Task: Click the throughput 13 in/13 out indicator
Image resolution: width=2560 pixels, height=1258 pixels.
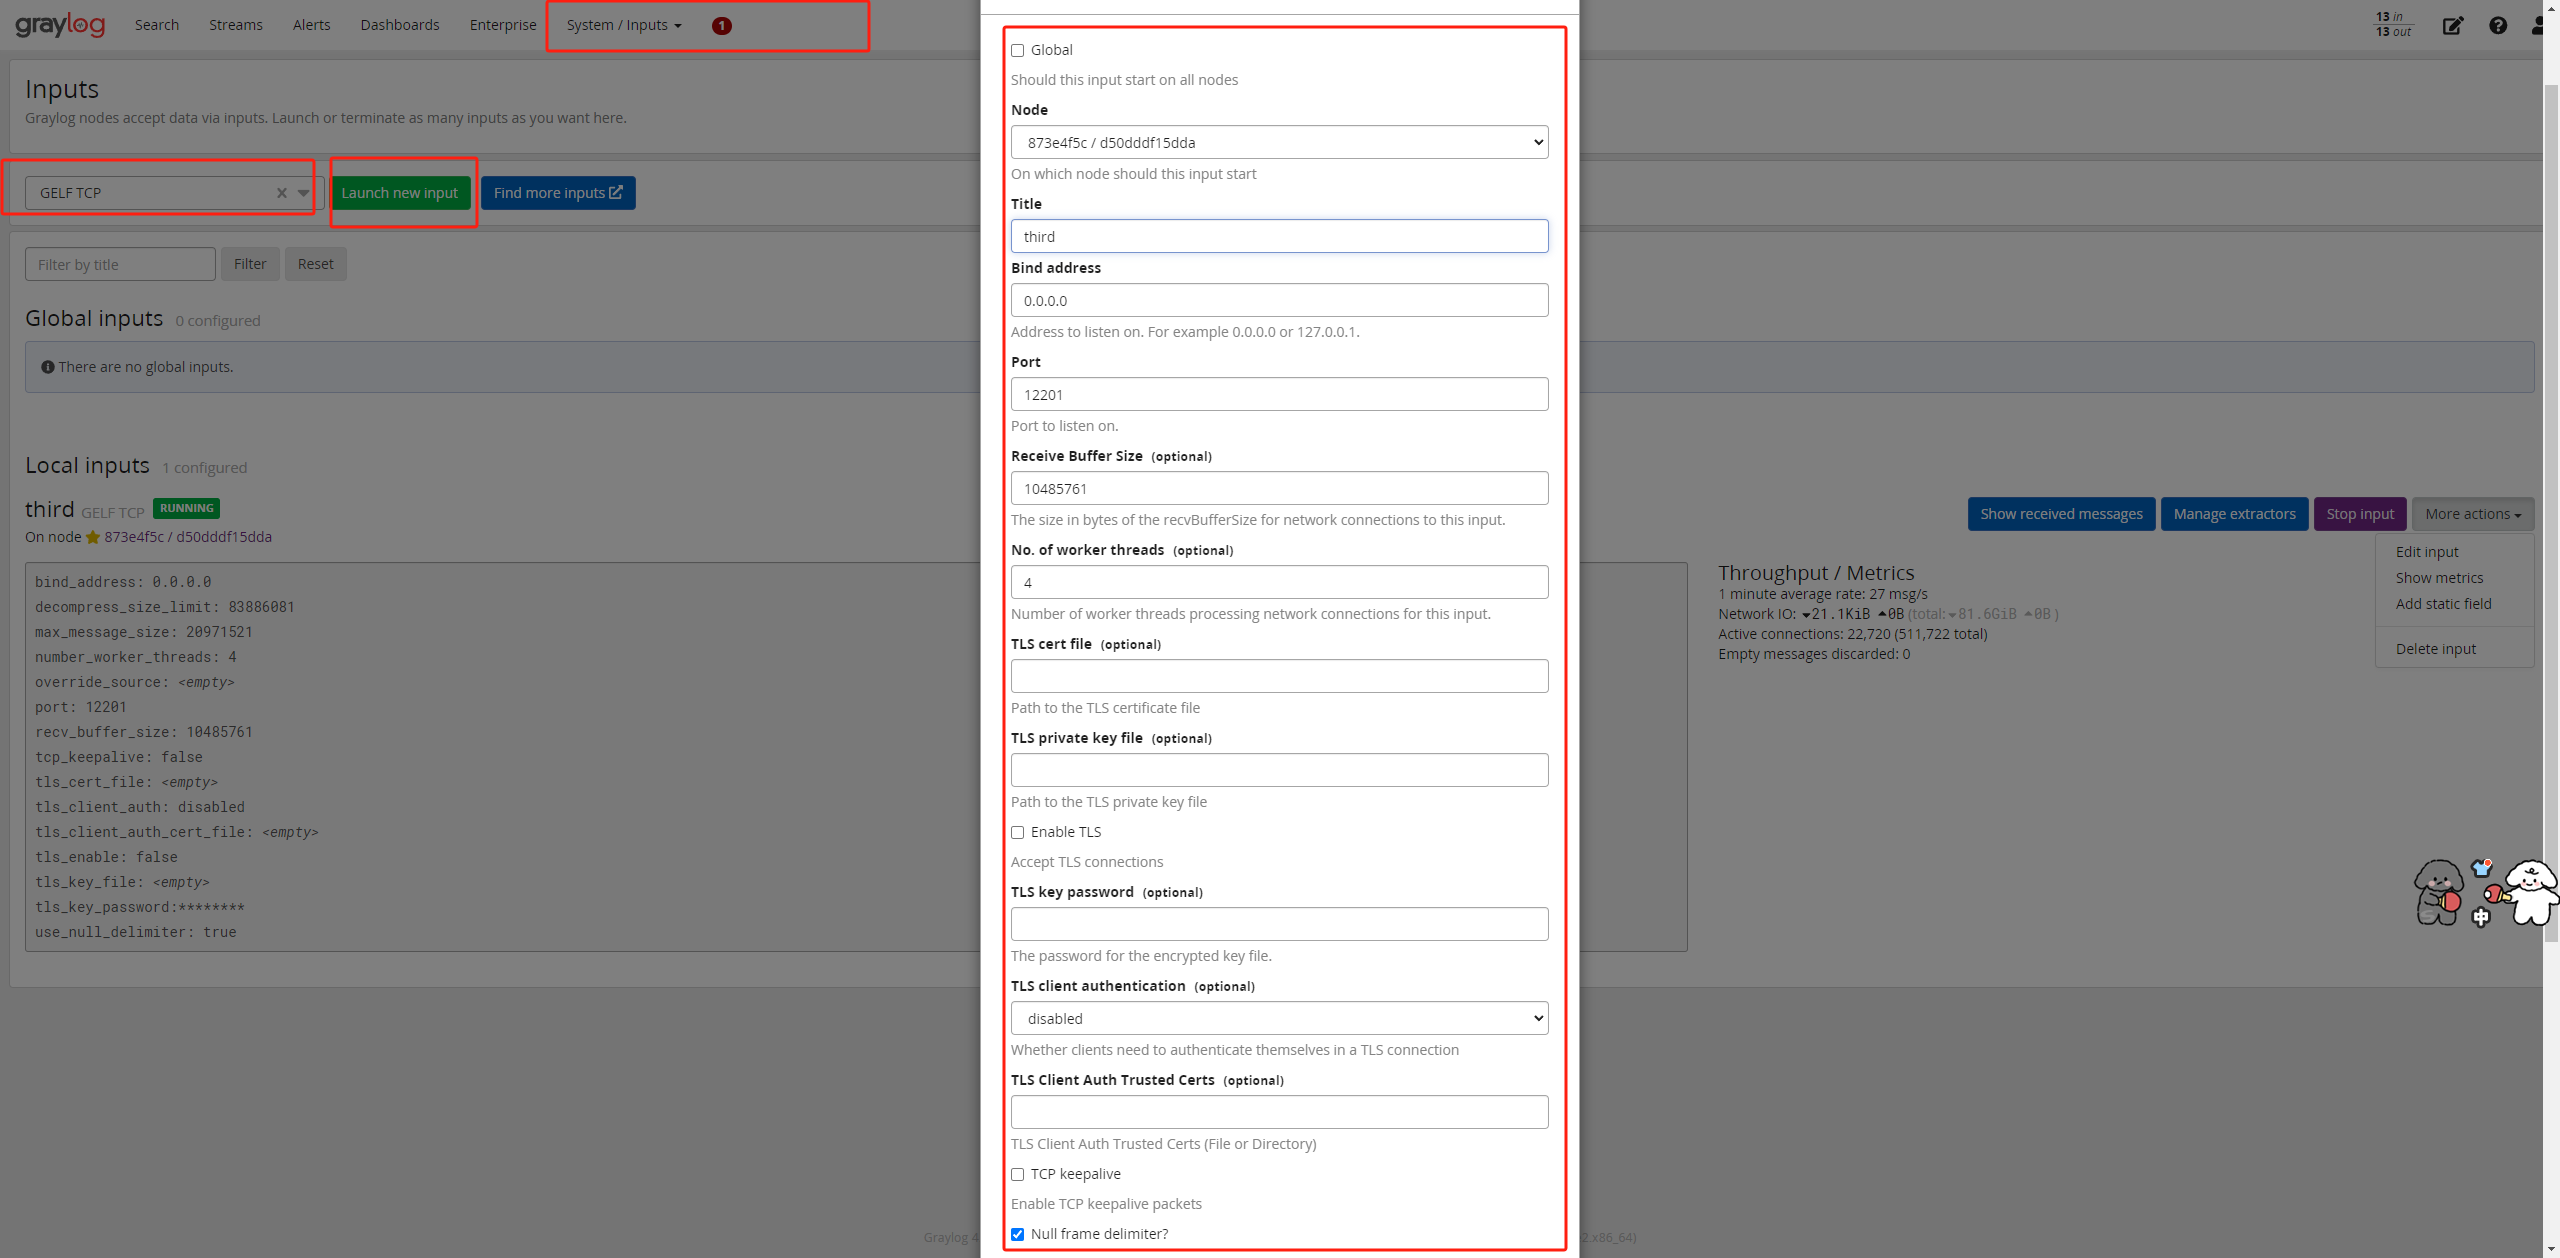Action: coord(2392,25)
